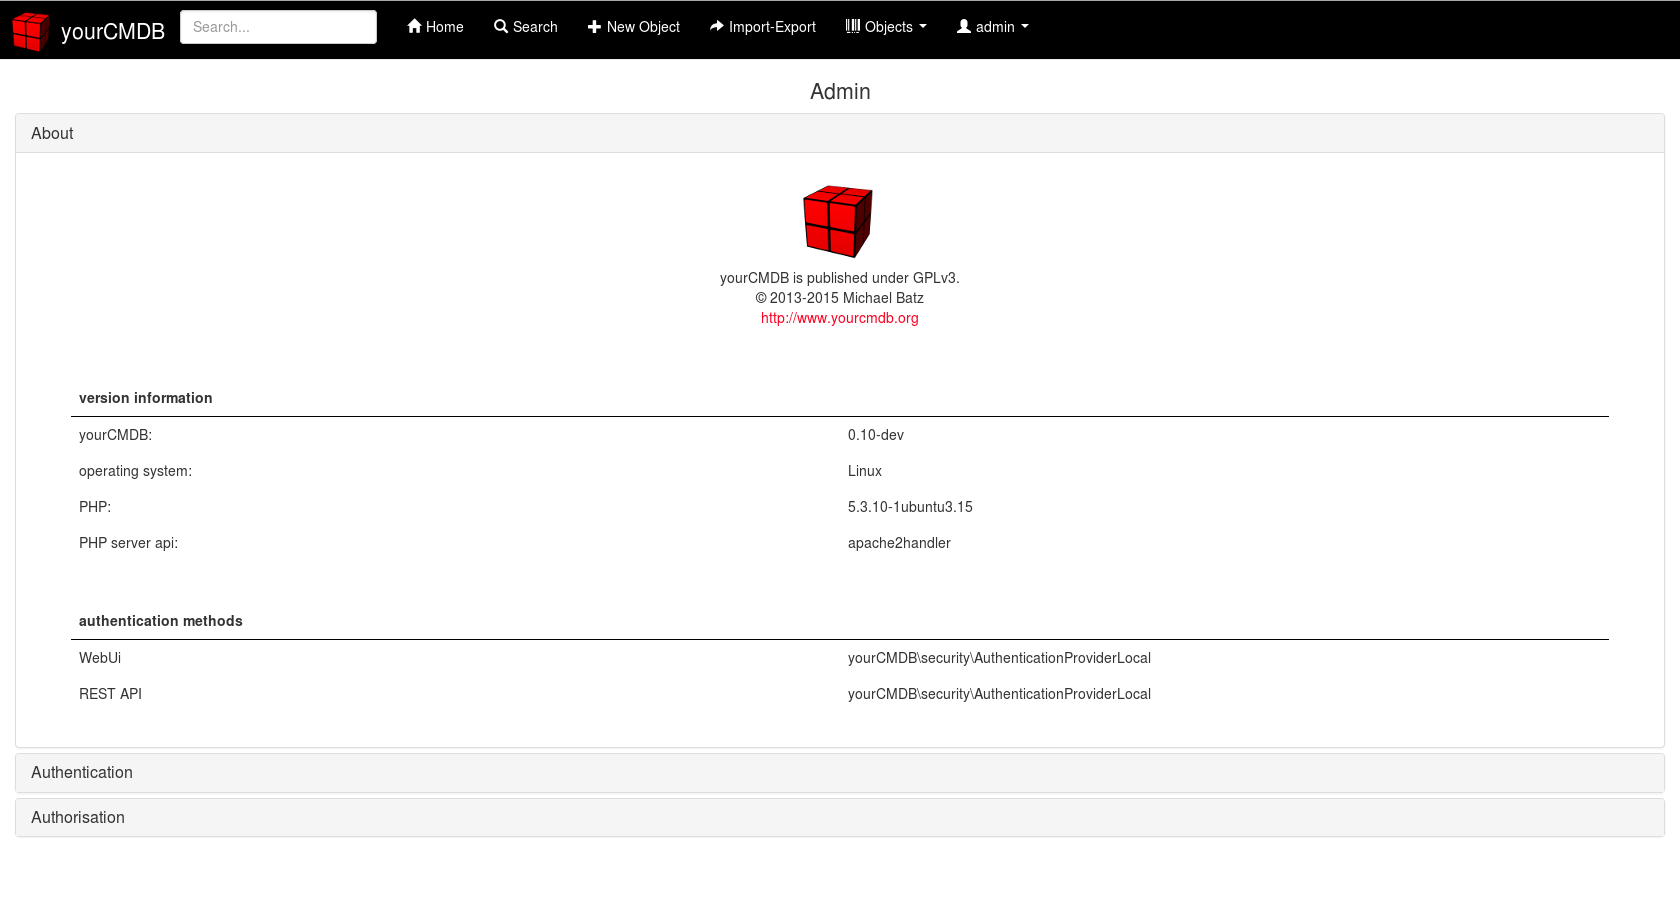Image resolution: width=1680 pixels, height=919 pixels.
Task: Click the 0.10-dev version value
Action: pyautogui.click(x=875, y=435)
